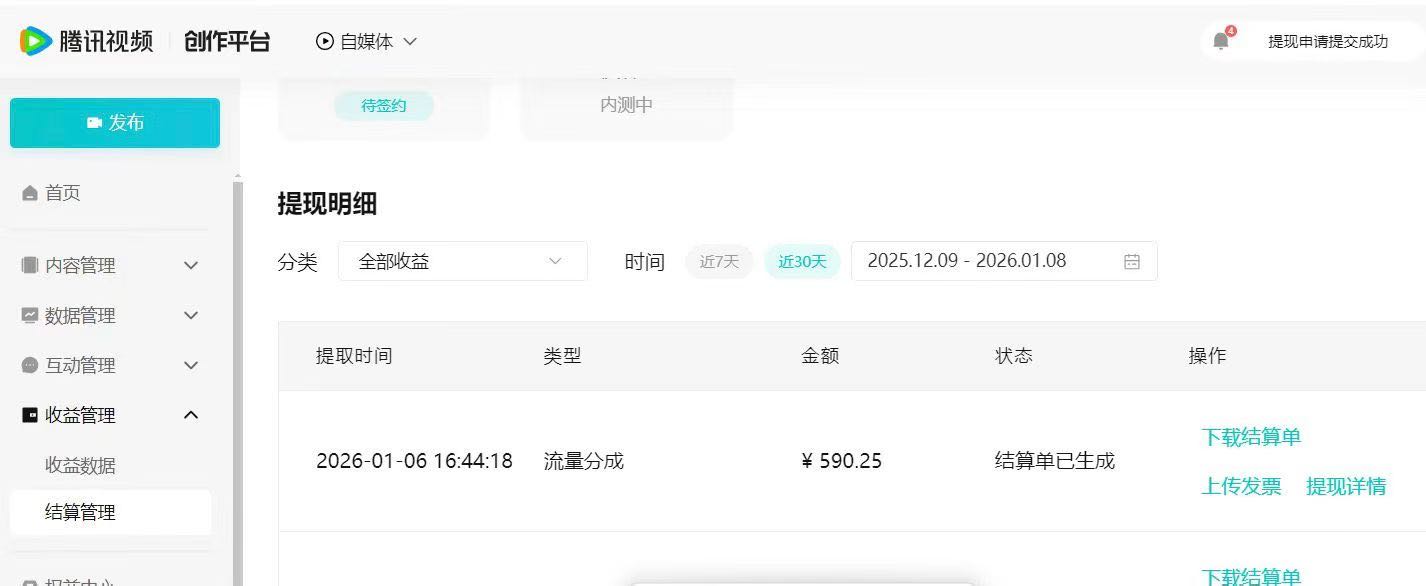Click the 收益管理 earnings icon
1426x586 pixels.
tap(28, 415)
